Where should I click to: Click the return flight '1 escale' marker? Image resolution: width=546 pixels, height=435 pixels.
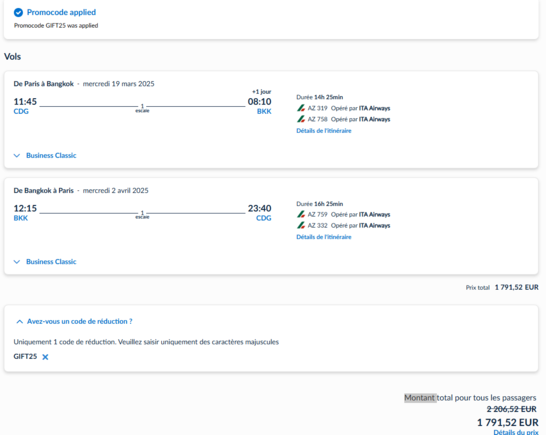pos(142,215)
